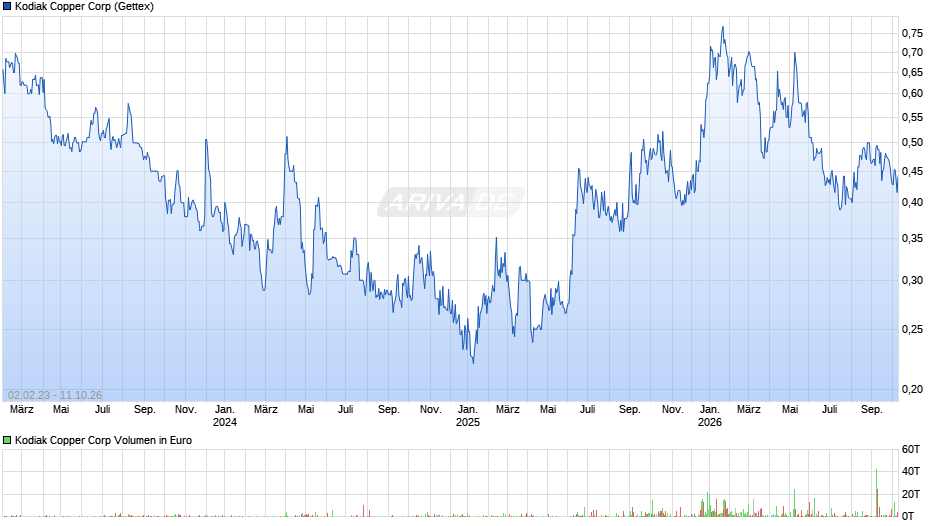940x526 pixels.
Task: Click the 0,55 price axis label
Action: tap(912, 118)
